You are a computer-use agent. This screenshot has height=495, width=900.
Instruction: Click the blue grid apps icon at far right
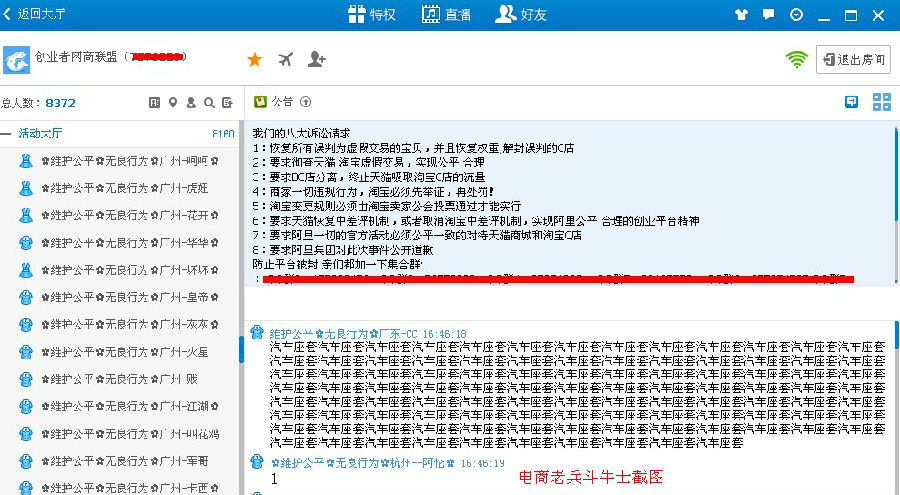tap(882, 102)
